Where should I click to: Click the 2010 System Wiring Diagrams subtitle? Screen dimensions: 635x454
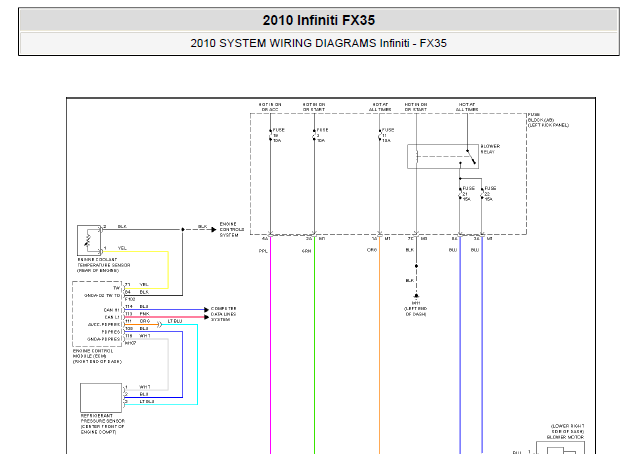[x=318, y=43]
